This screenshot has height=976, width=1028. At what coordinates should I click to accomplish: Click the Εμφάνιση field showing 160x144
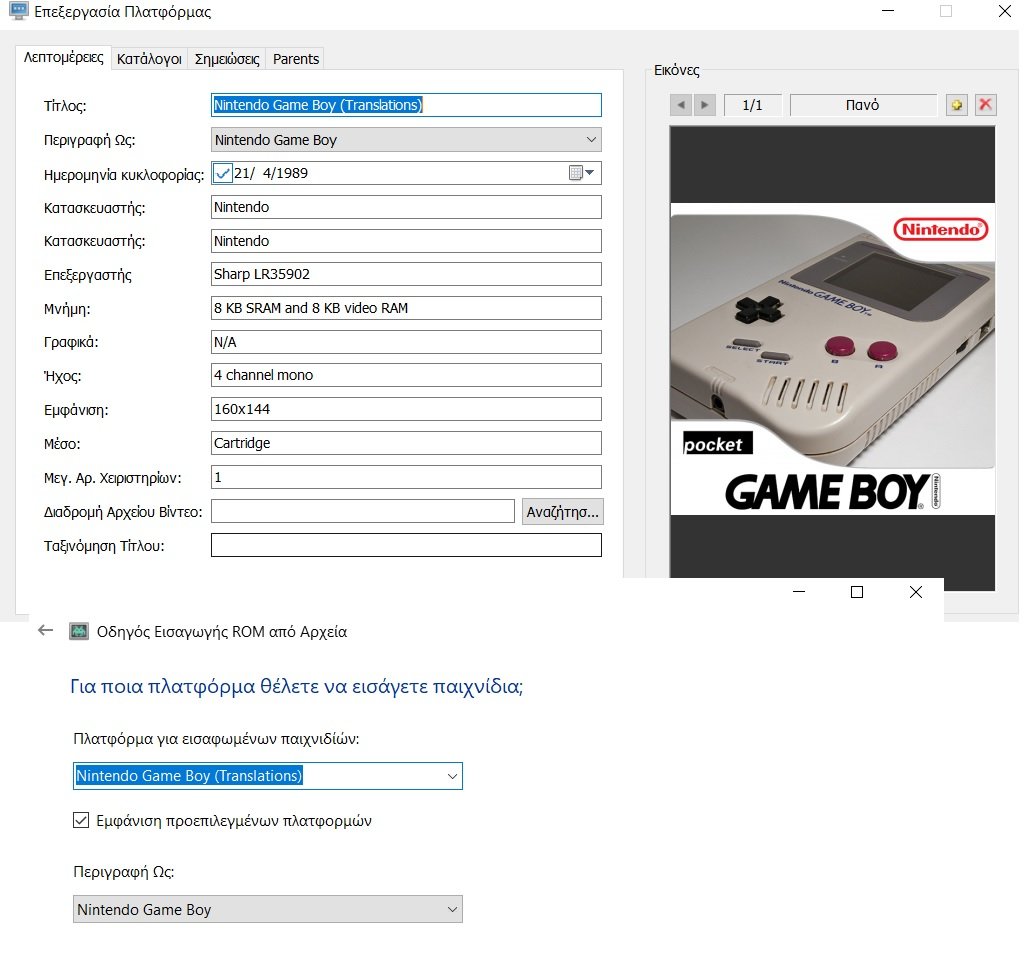(x=406, y=409)
